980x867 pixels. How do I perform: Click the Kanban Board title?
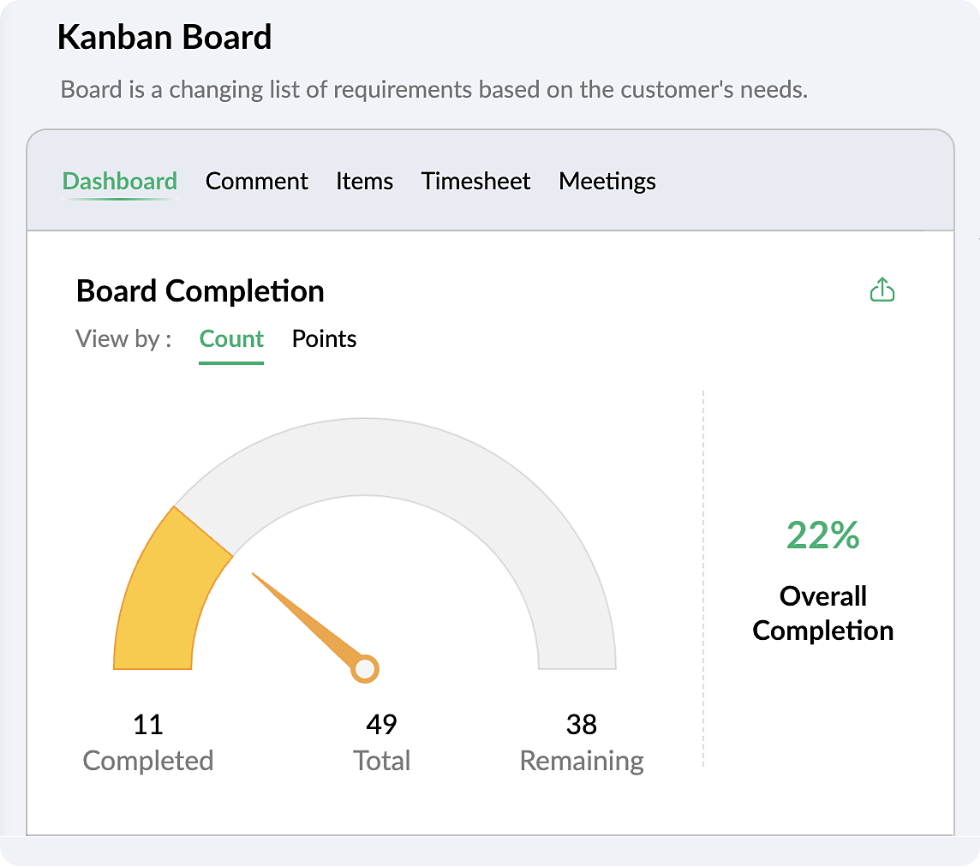[164, 37]
